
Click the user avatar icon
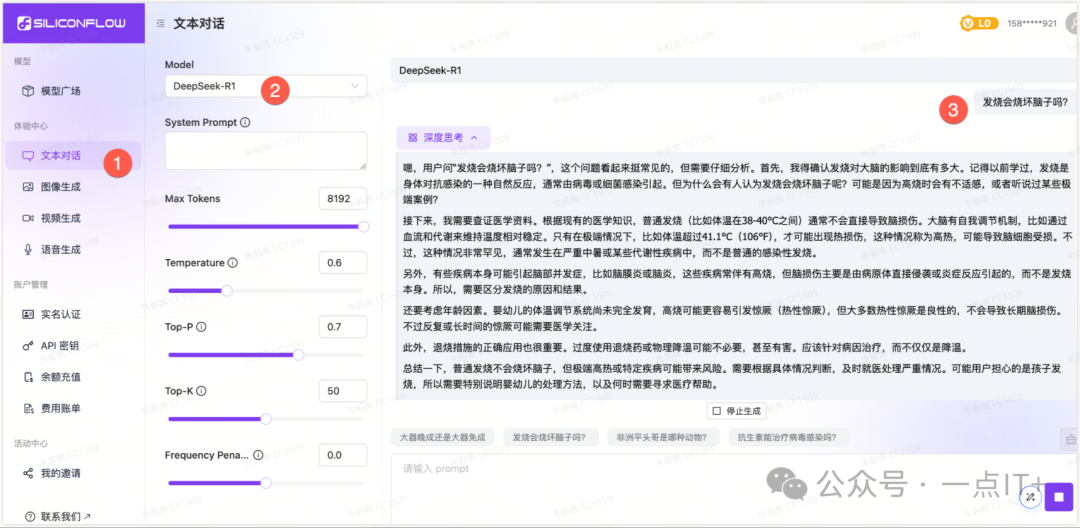tap(1072, 23)
